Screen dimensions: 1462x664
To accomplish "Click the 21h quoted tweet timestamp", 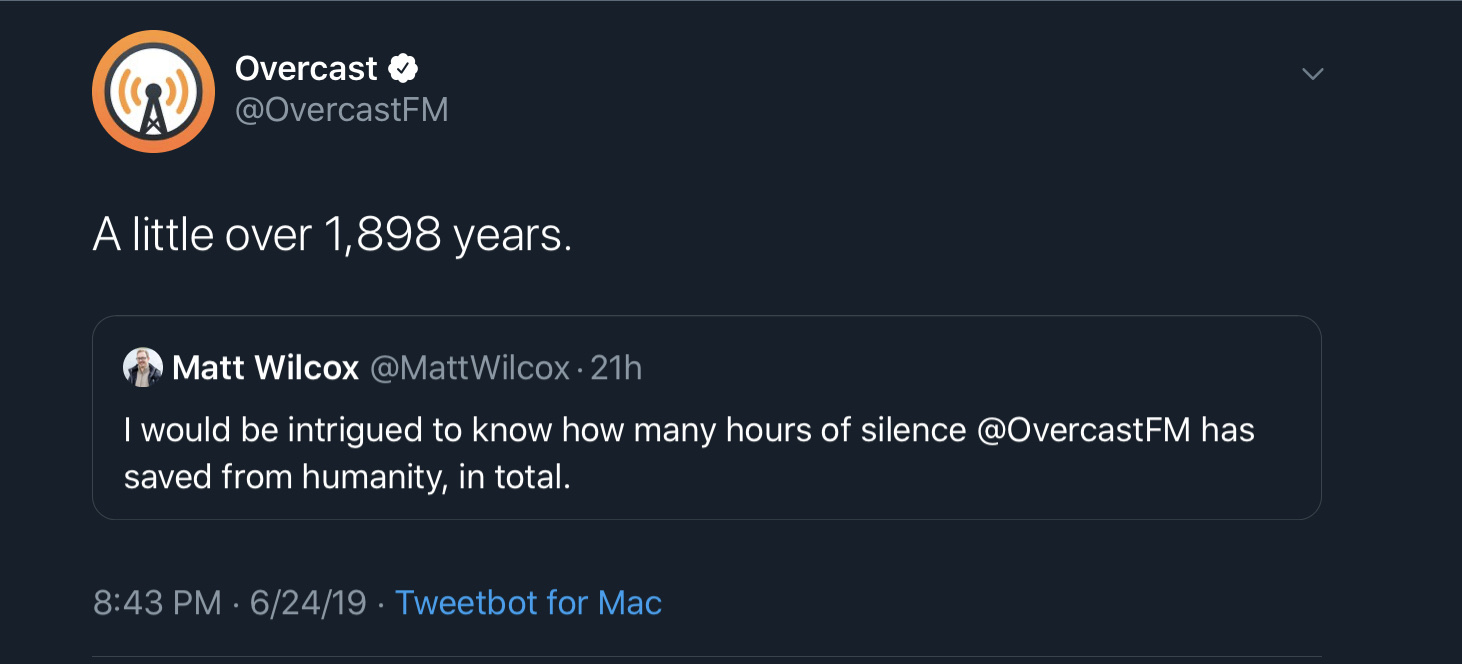I will pyautogui.click(x=616, y=368).
